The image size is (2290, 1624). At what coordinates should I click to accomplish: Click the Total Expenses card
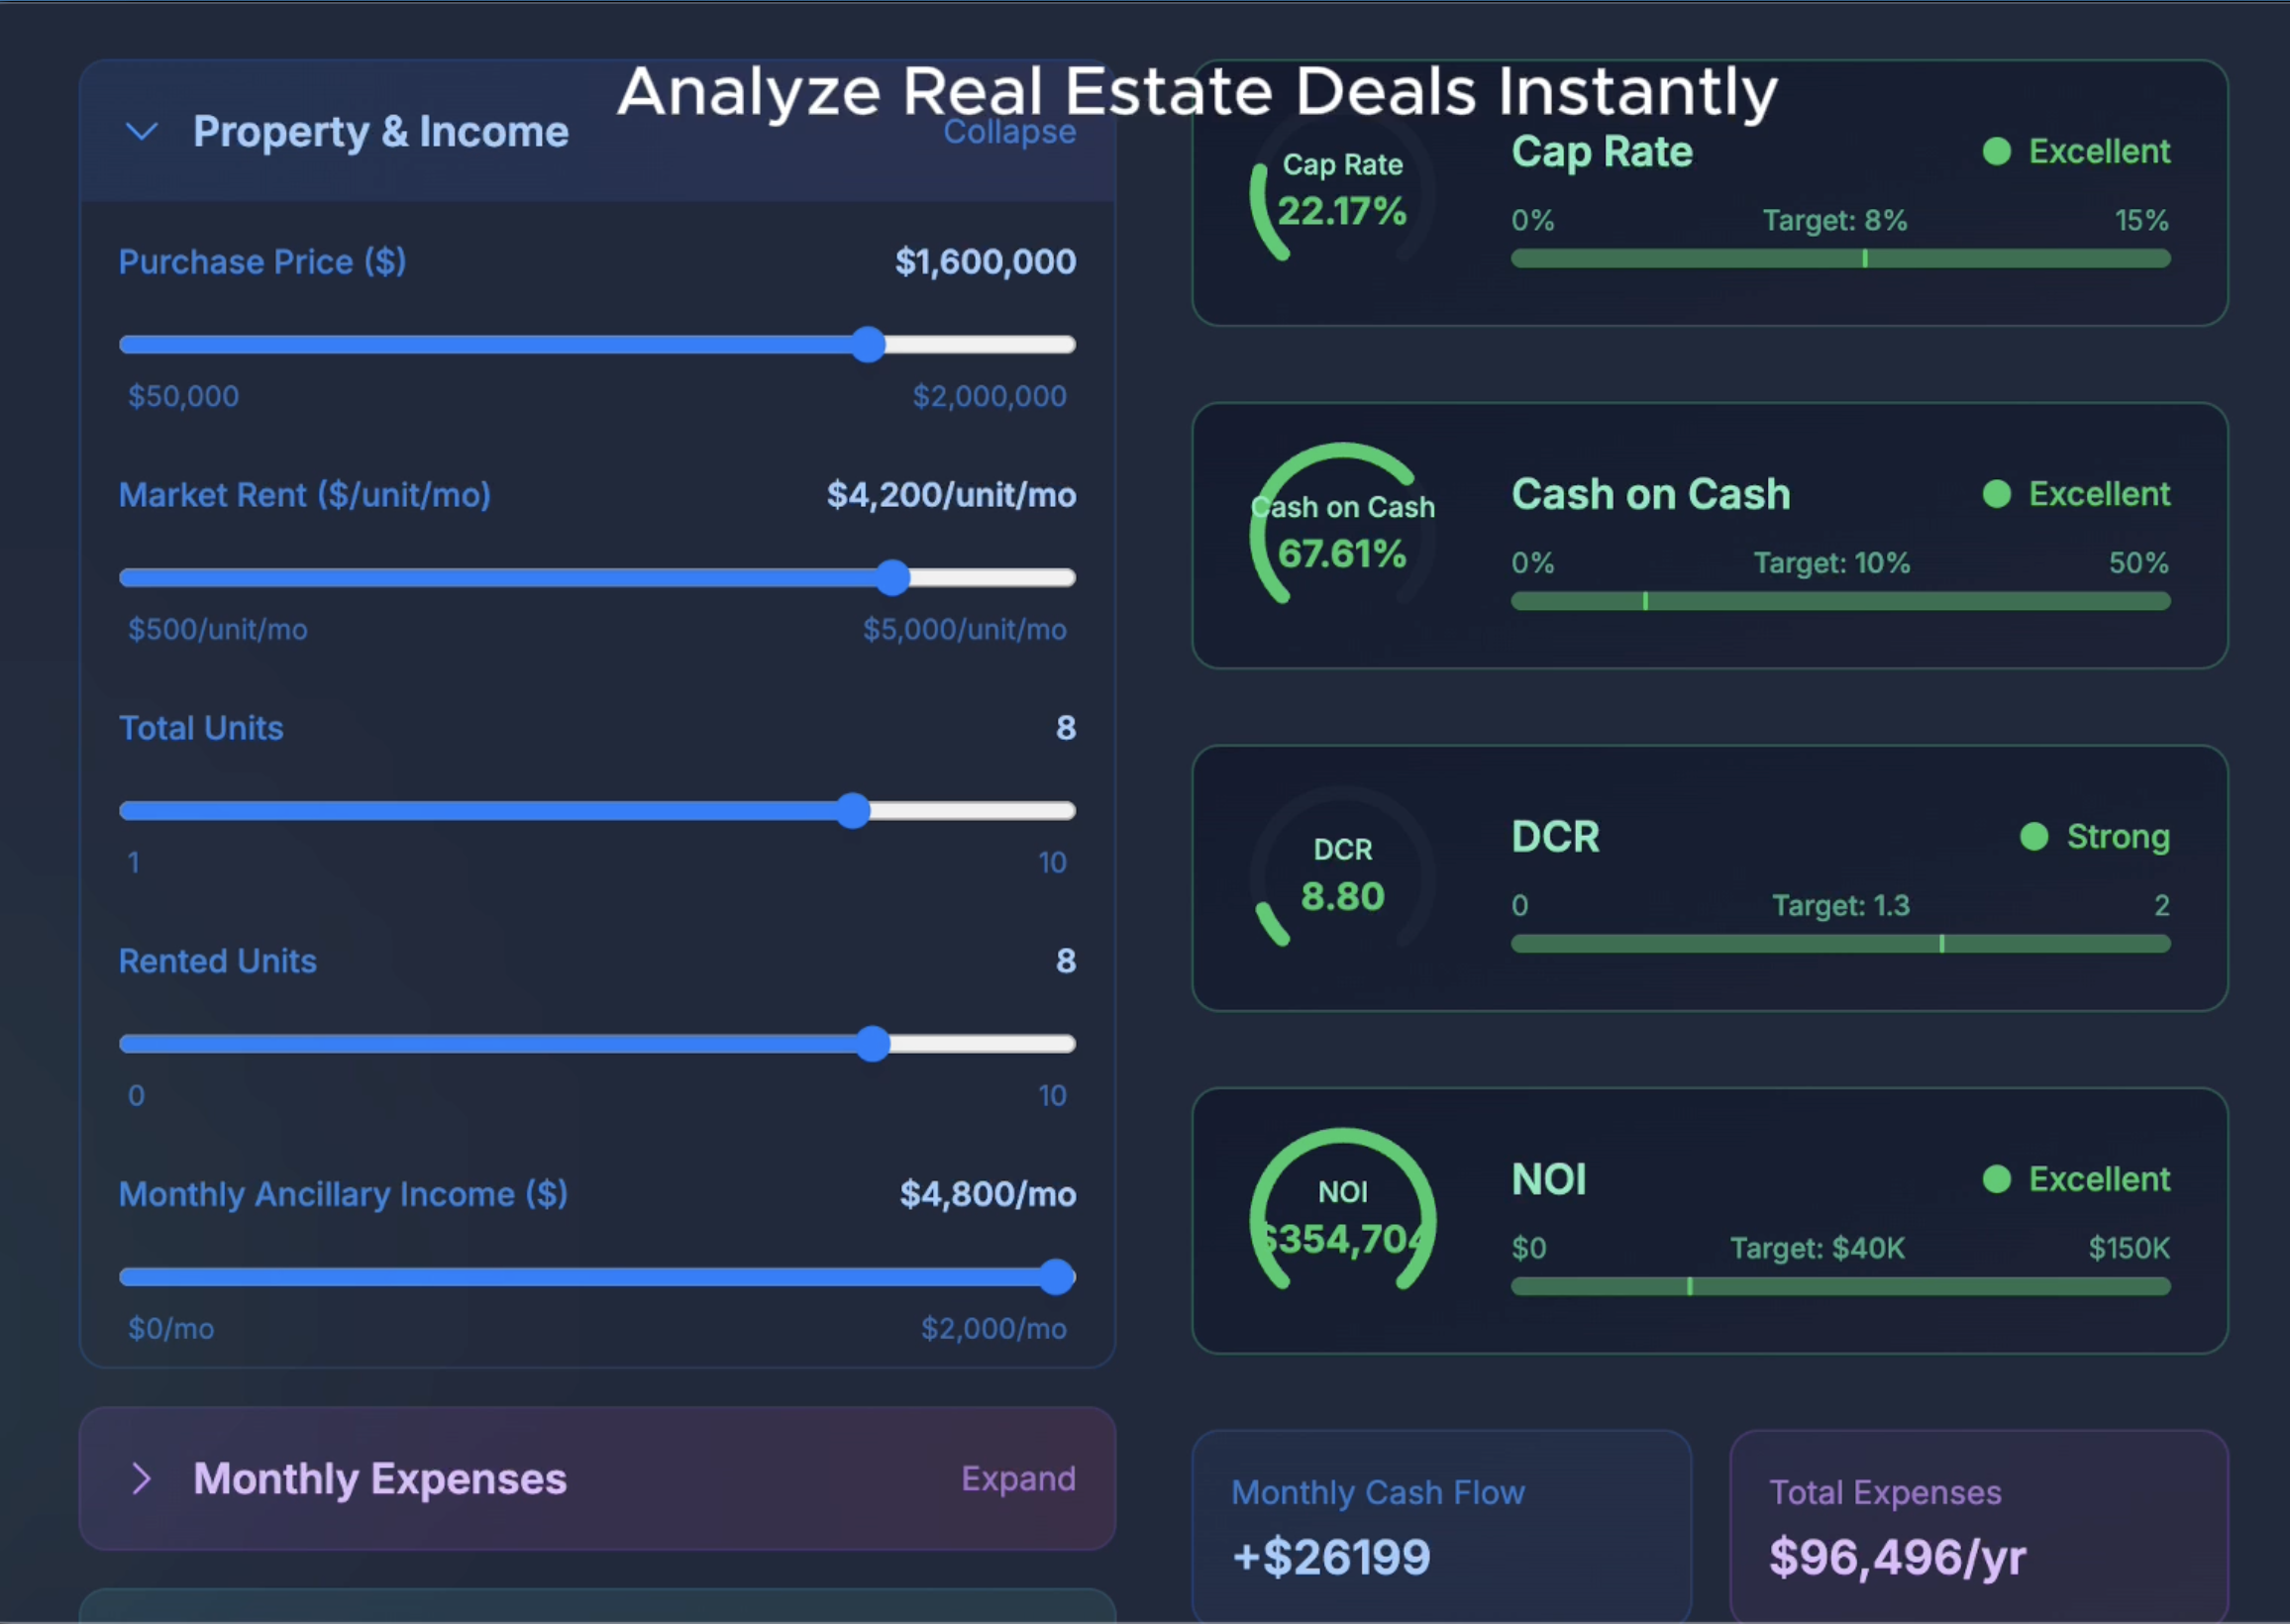(1978, 1525)
